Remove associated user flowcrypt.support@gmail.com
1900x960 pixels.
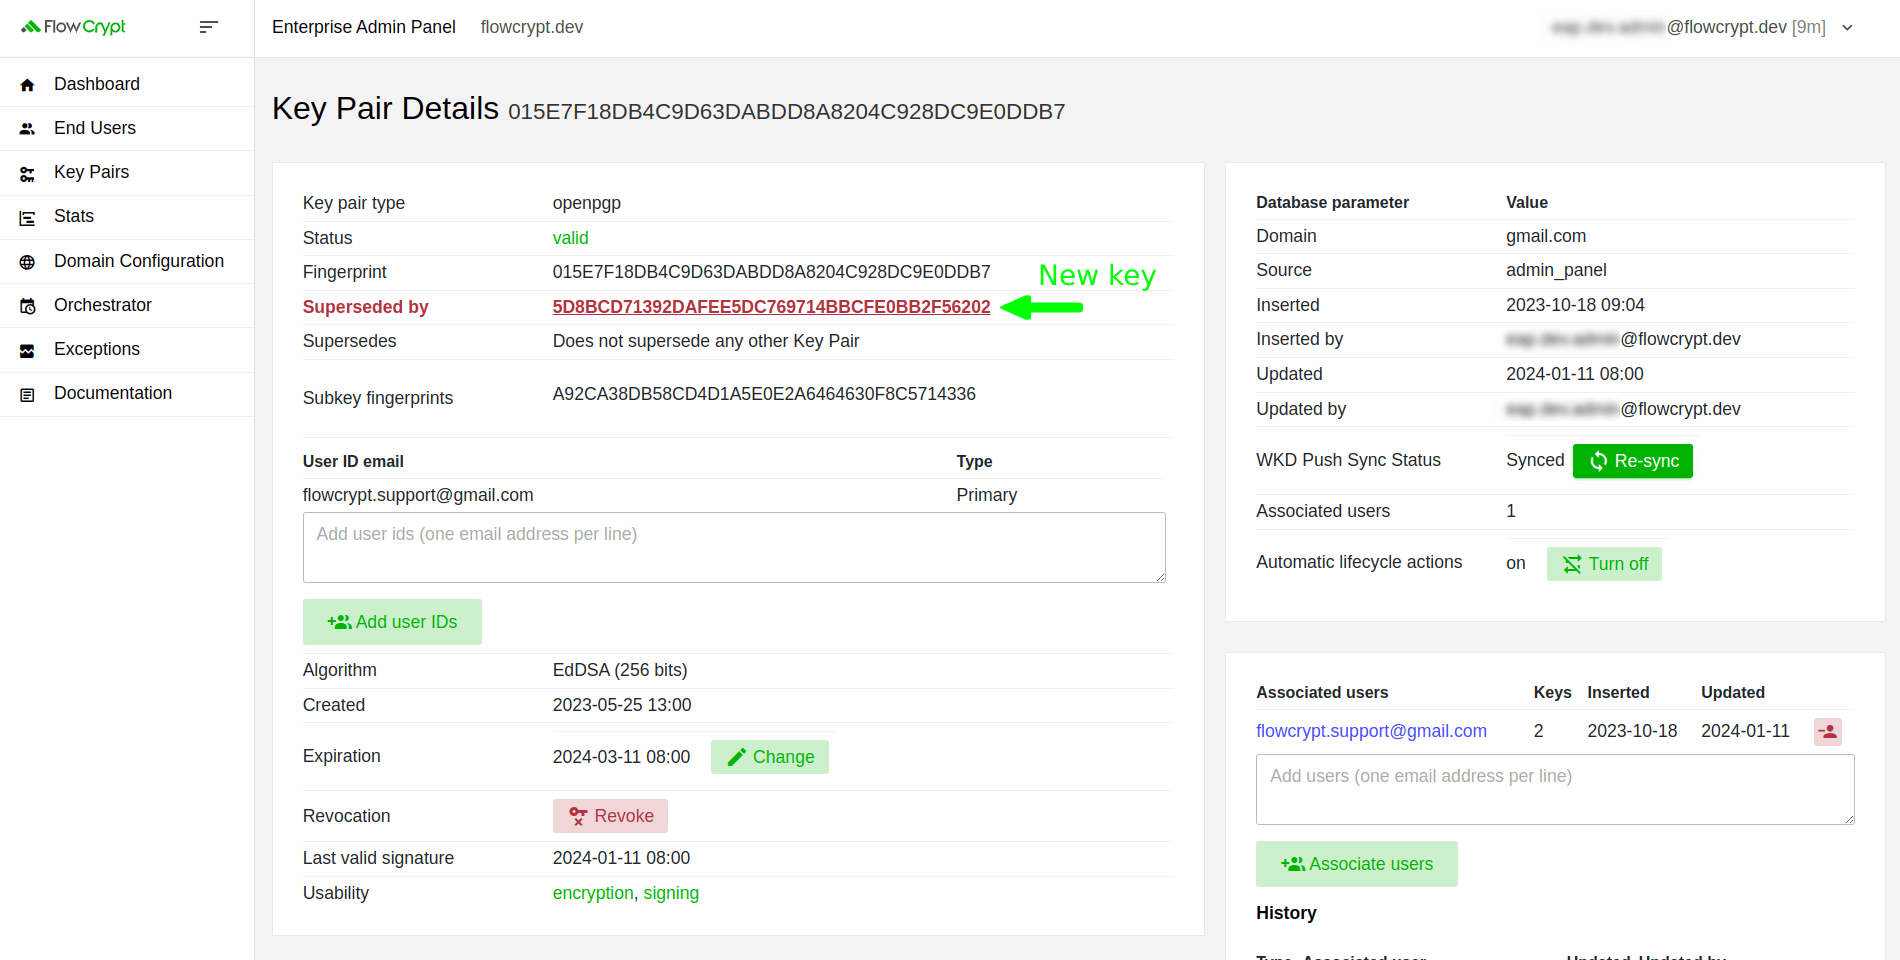pos(1828,732)
